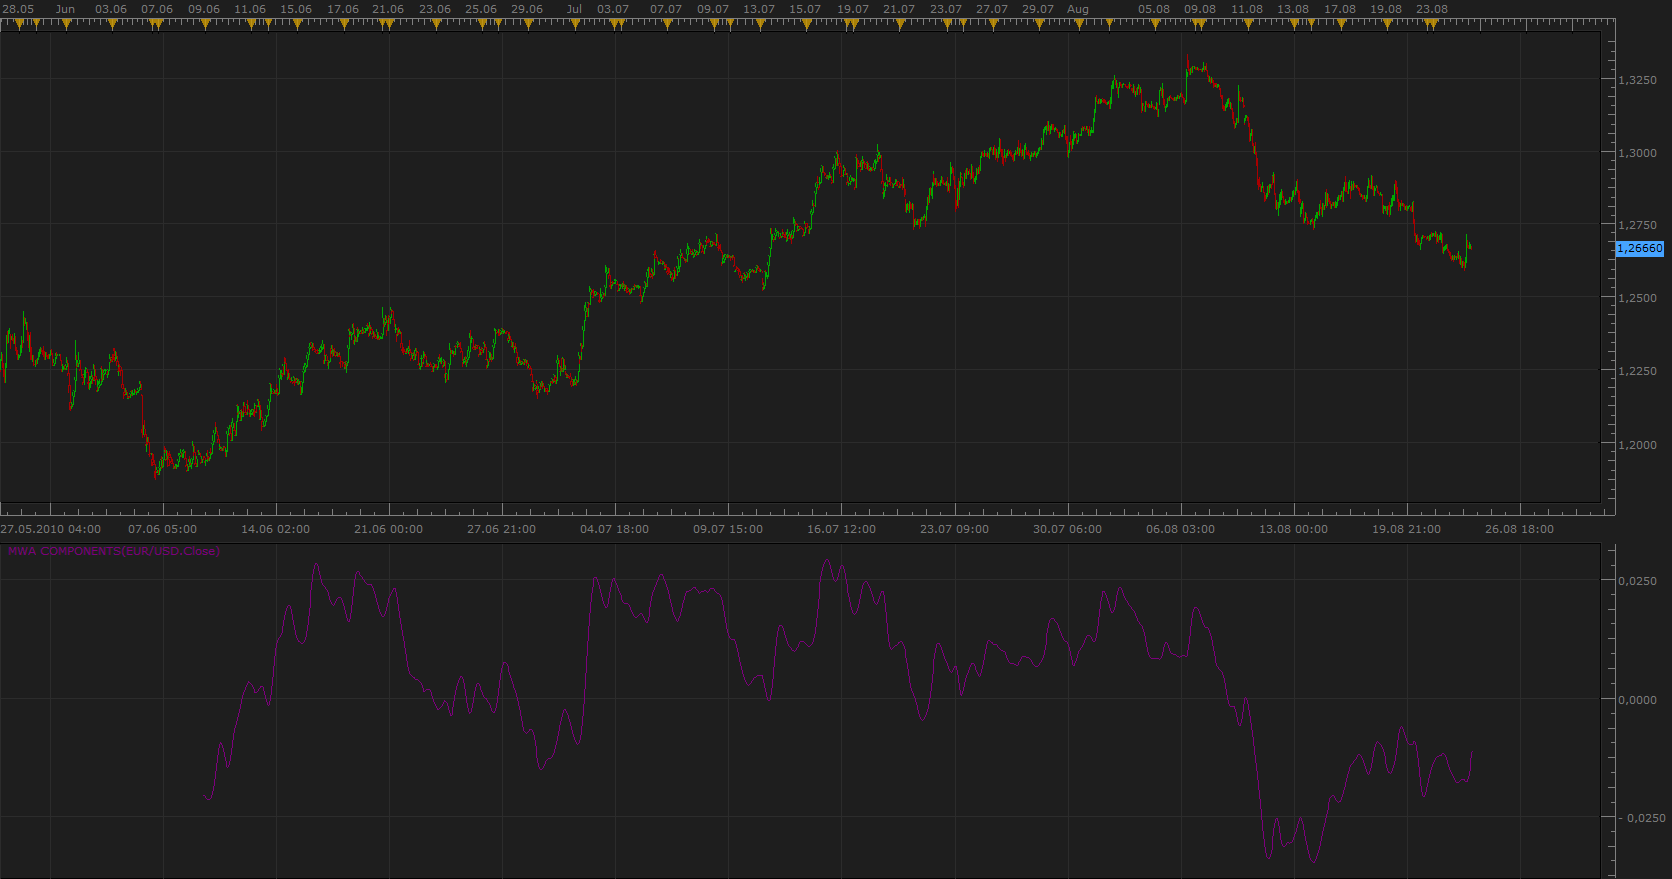Image resolution: width=1672 pixels, height=879 pixels.
Task: Click the 1,2000 price axis label
Action: pos(1638,445)
